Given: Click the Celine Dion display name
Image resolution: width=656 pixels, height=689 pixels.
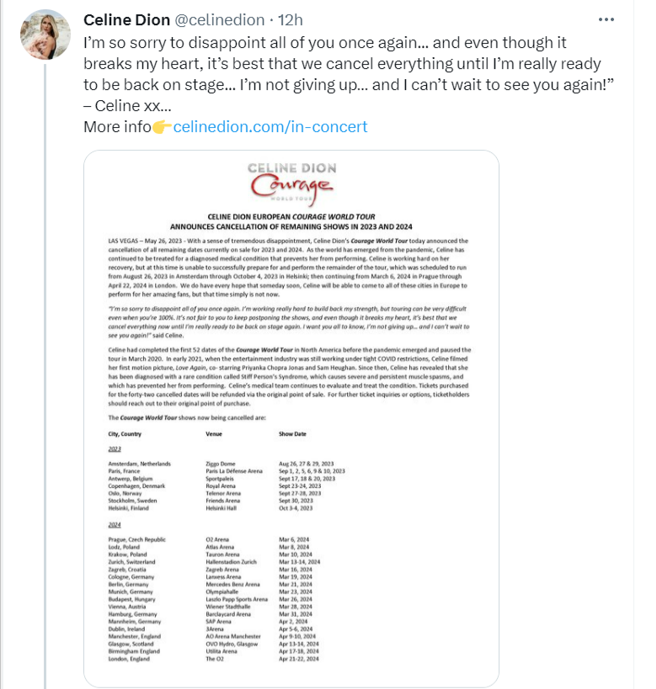Looking at the screenshot, I should pos(135,20).
